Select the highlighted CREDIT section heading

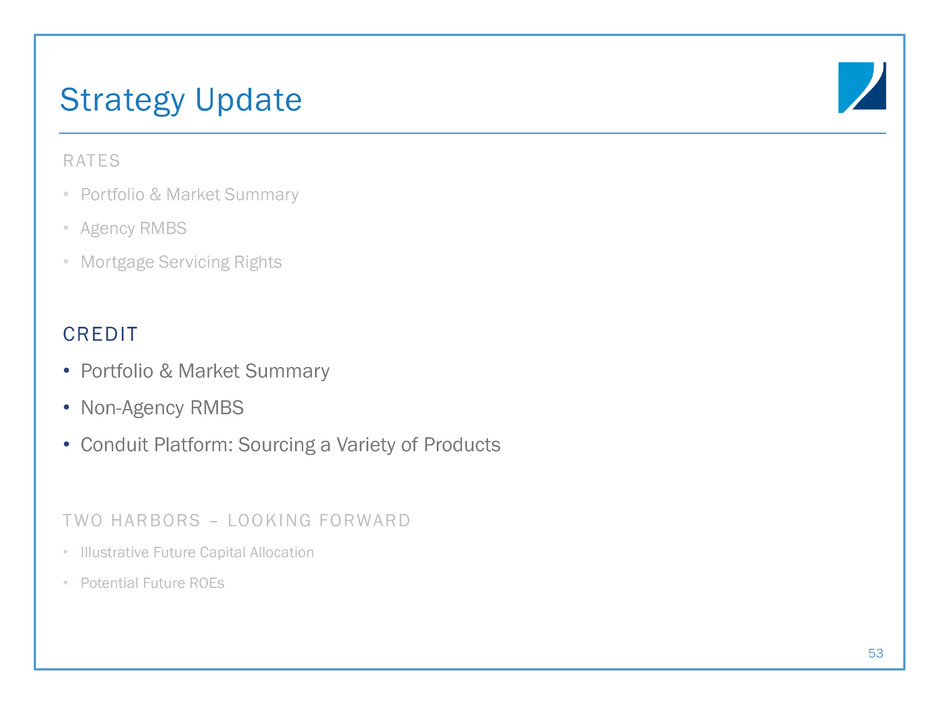(99, 333)
